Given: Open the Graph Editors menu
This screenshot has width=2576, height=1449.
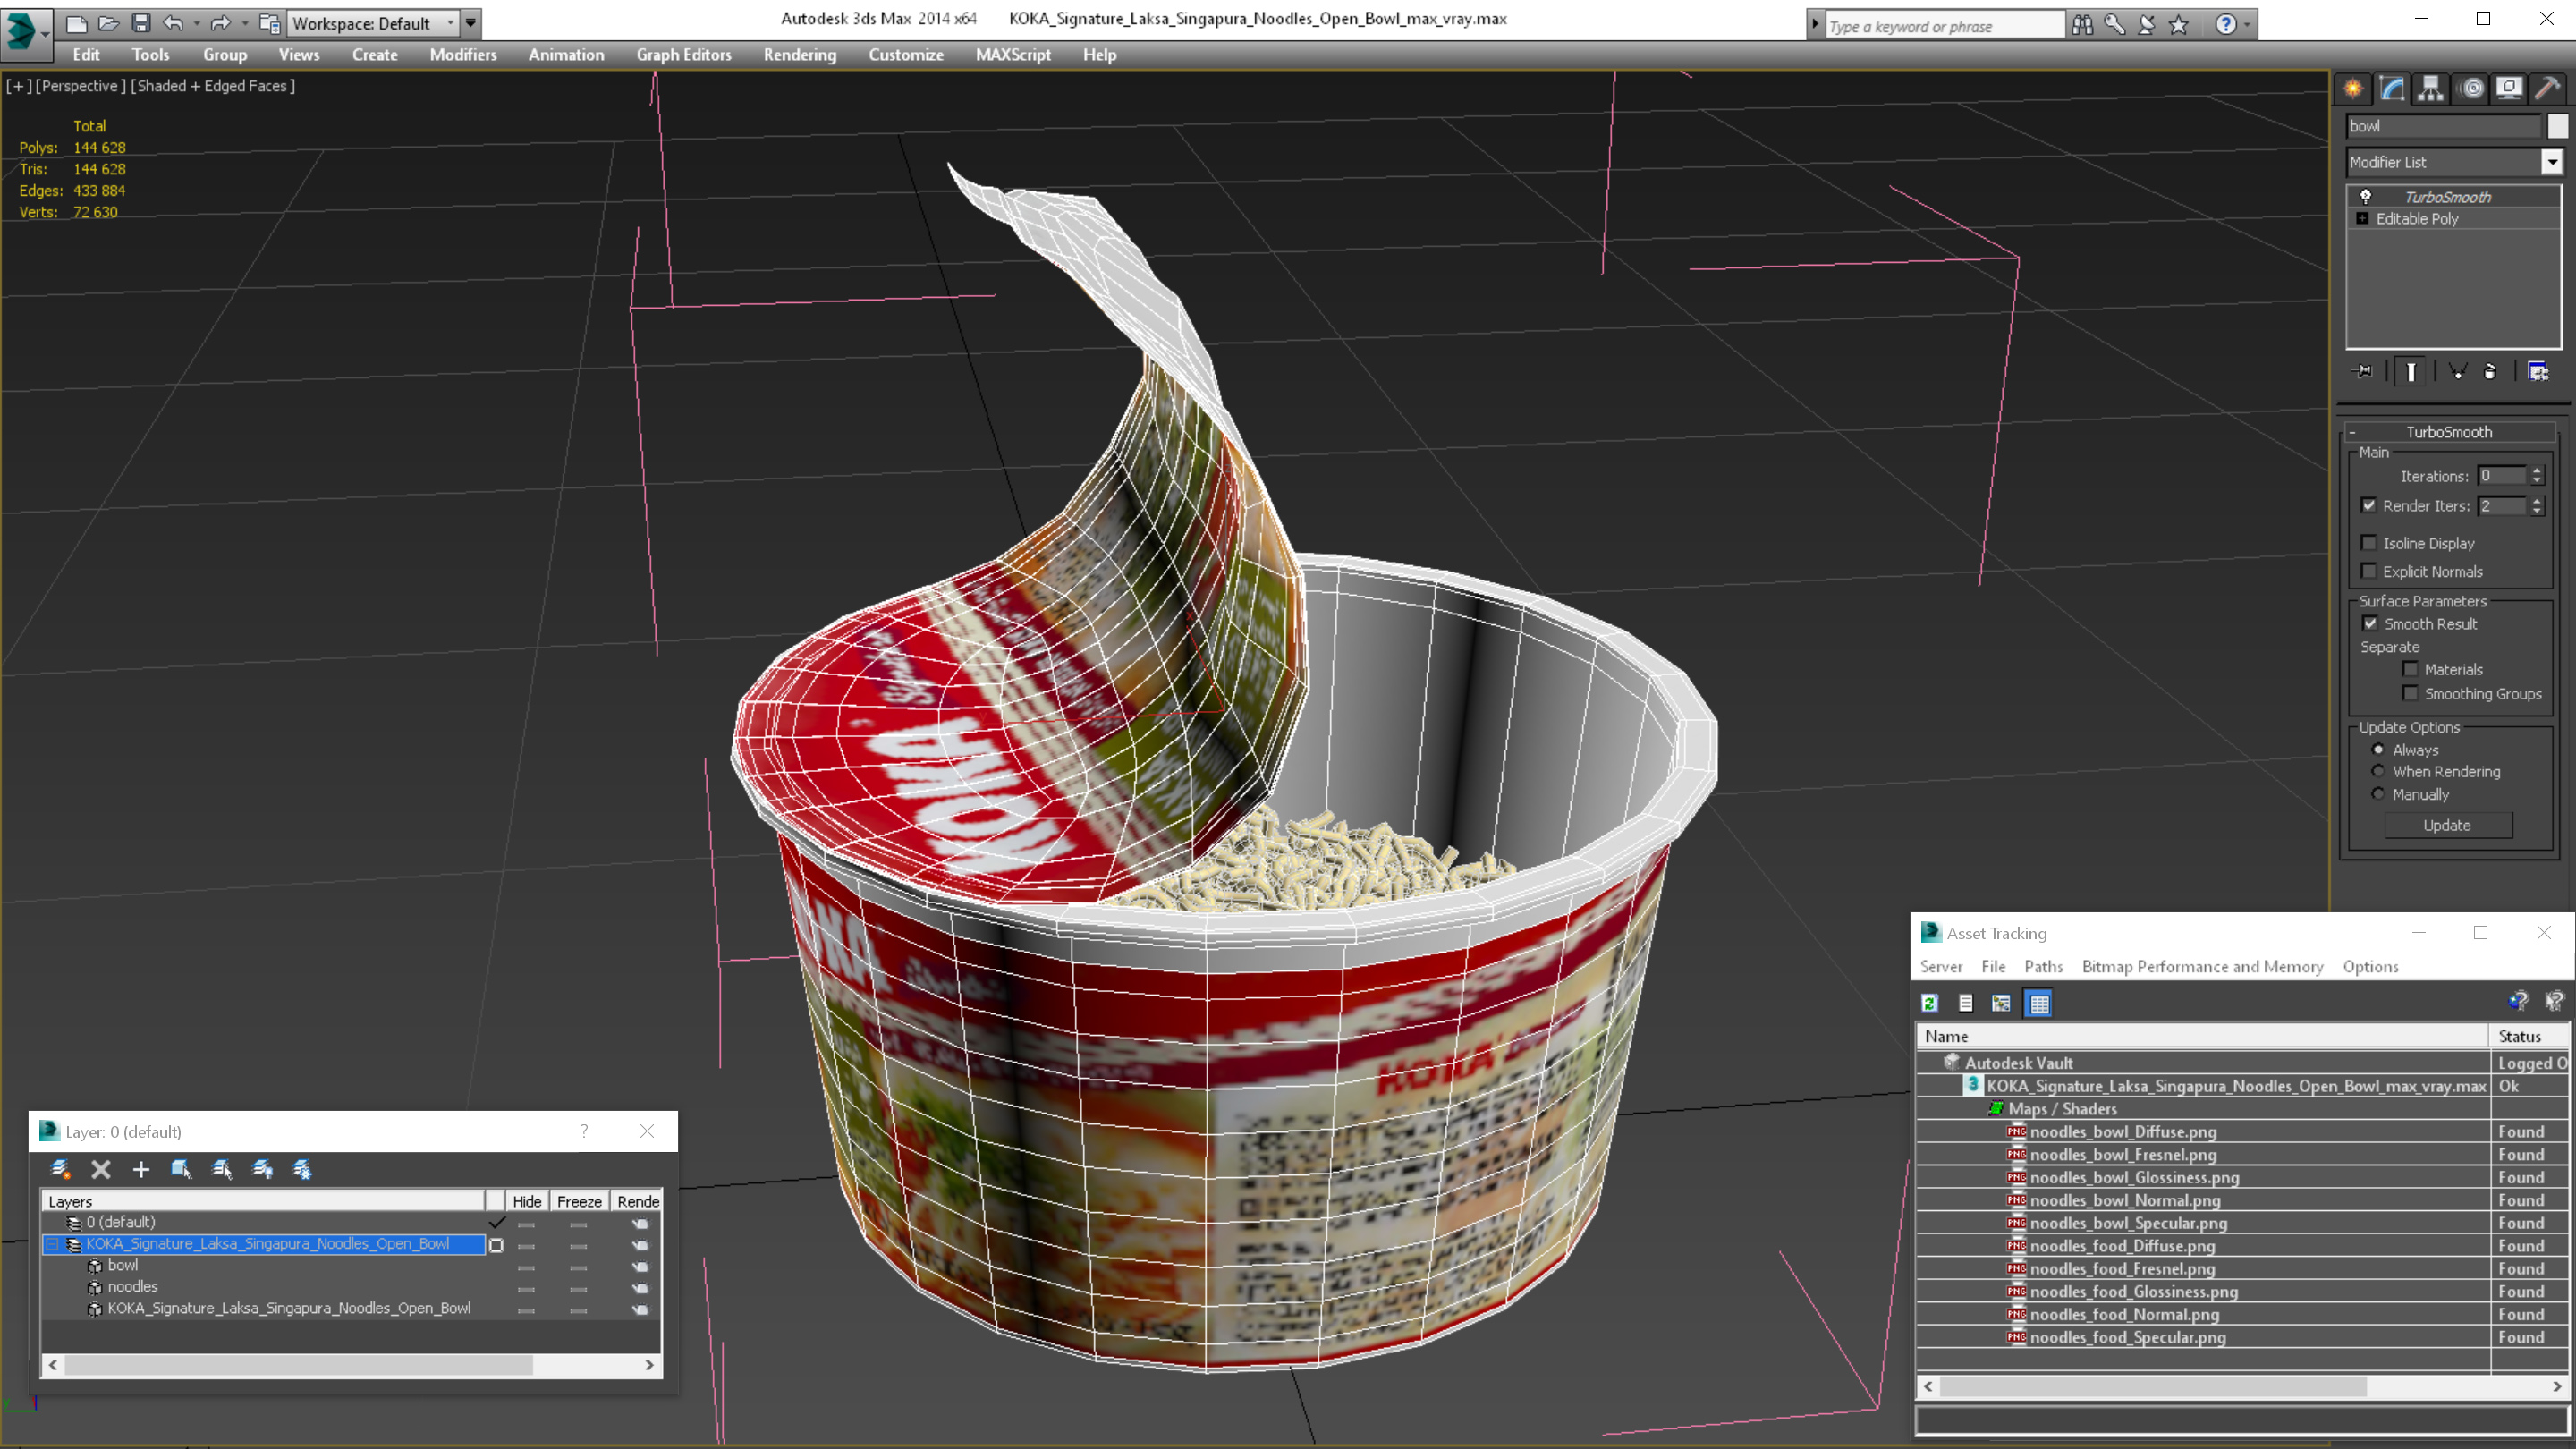Looking at the screenshot, I should tap(684, 55).
